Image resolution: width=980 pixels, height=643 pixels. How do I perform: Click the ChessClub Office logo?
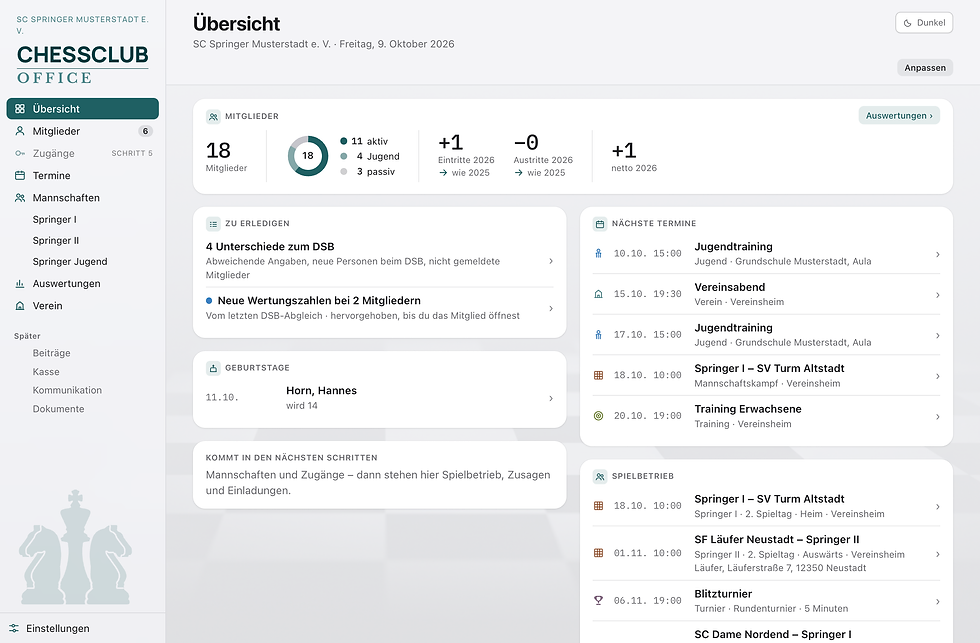[82, 64]
